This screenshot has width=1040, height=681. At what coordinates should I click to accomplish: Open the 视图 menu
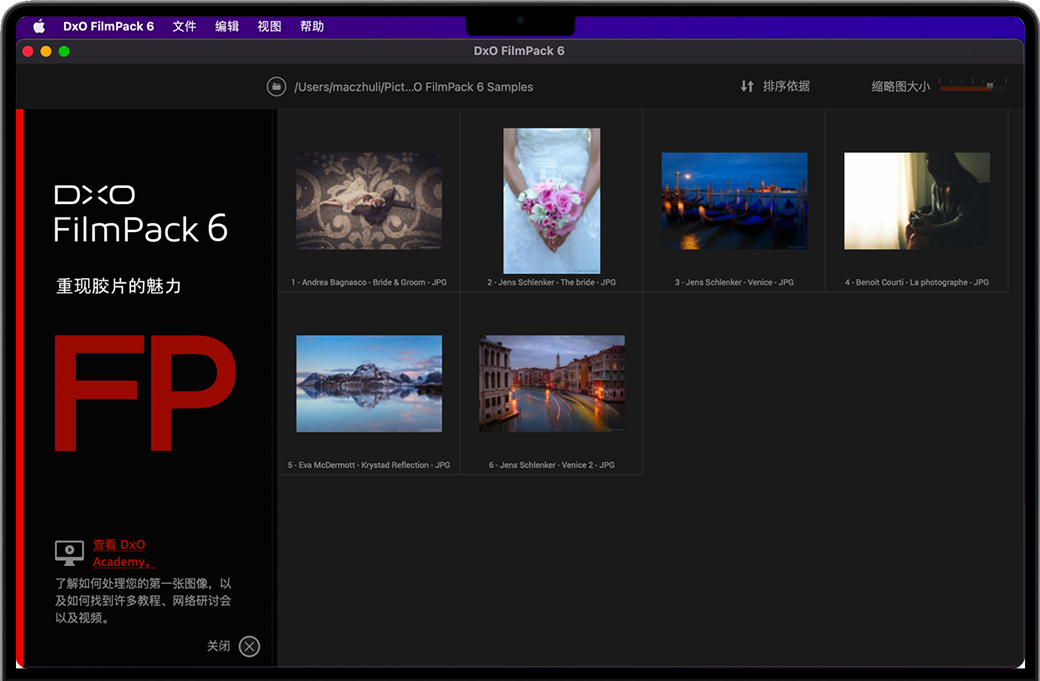tap(269, 27)
